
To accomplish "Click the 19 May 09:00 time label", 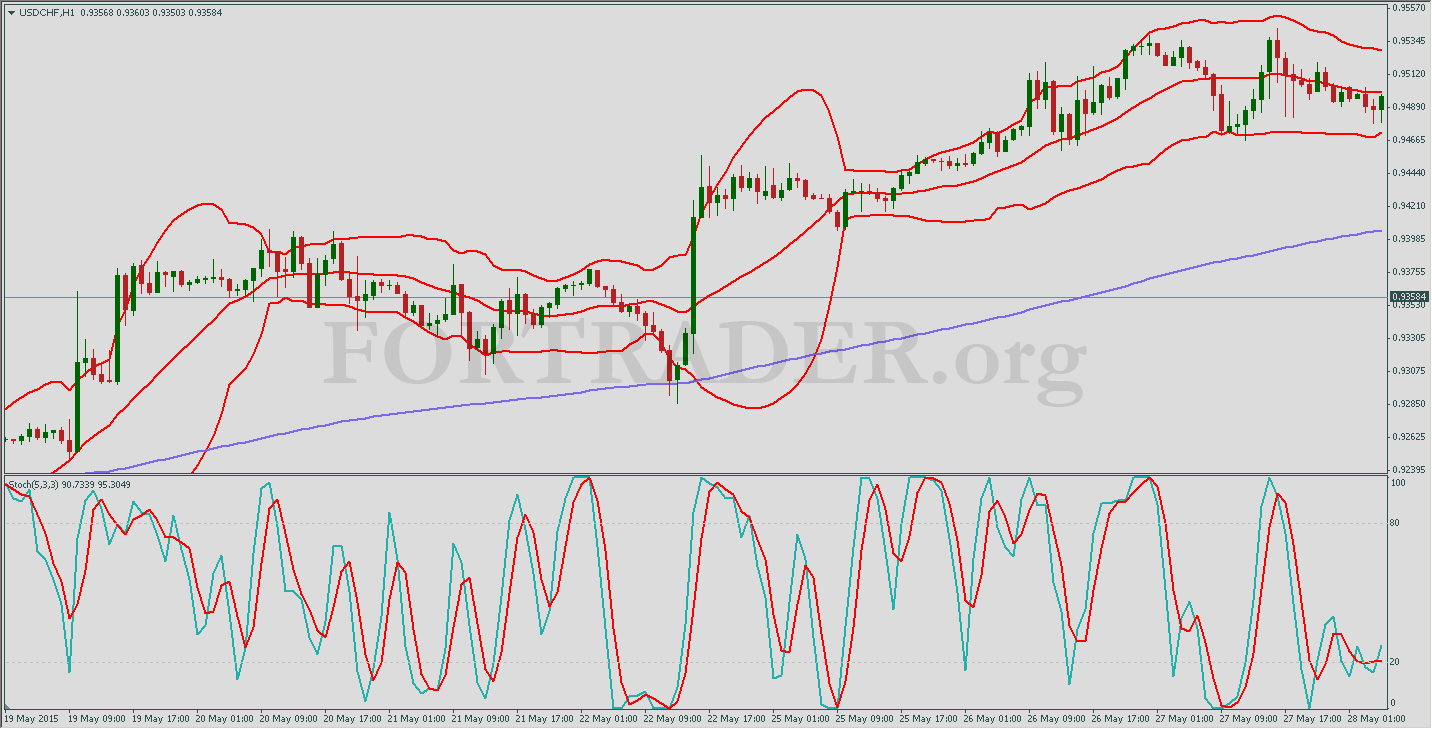I will click(x=97, y=719).
